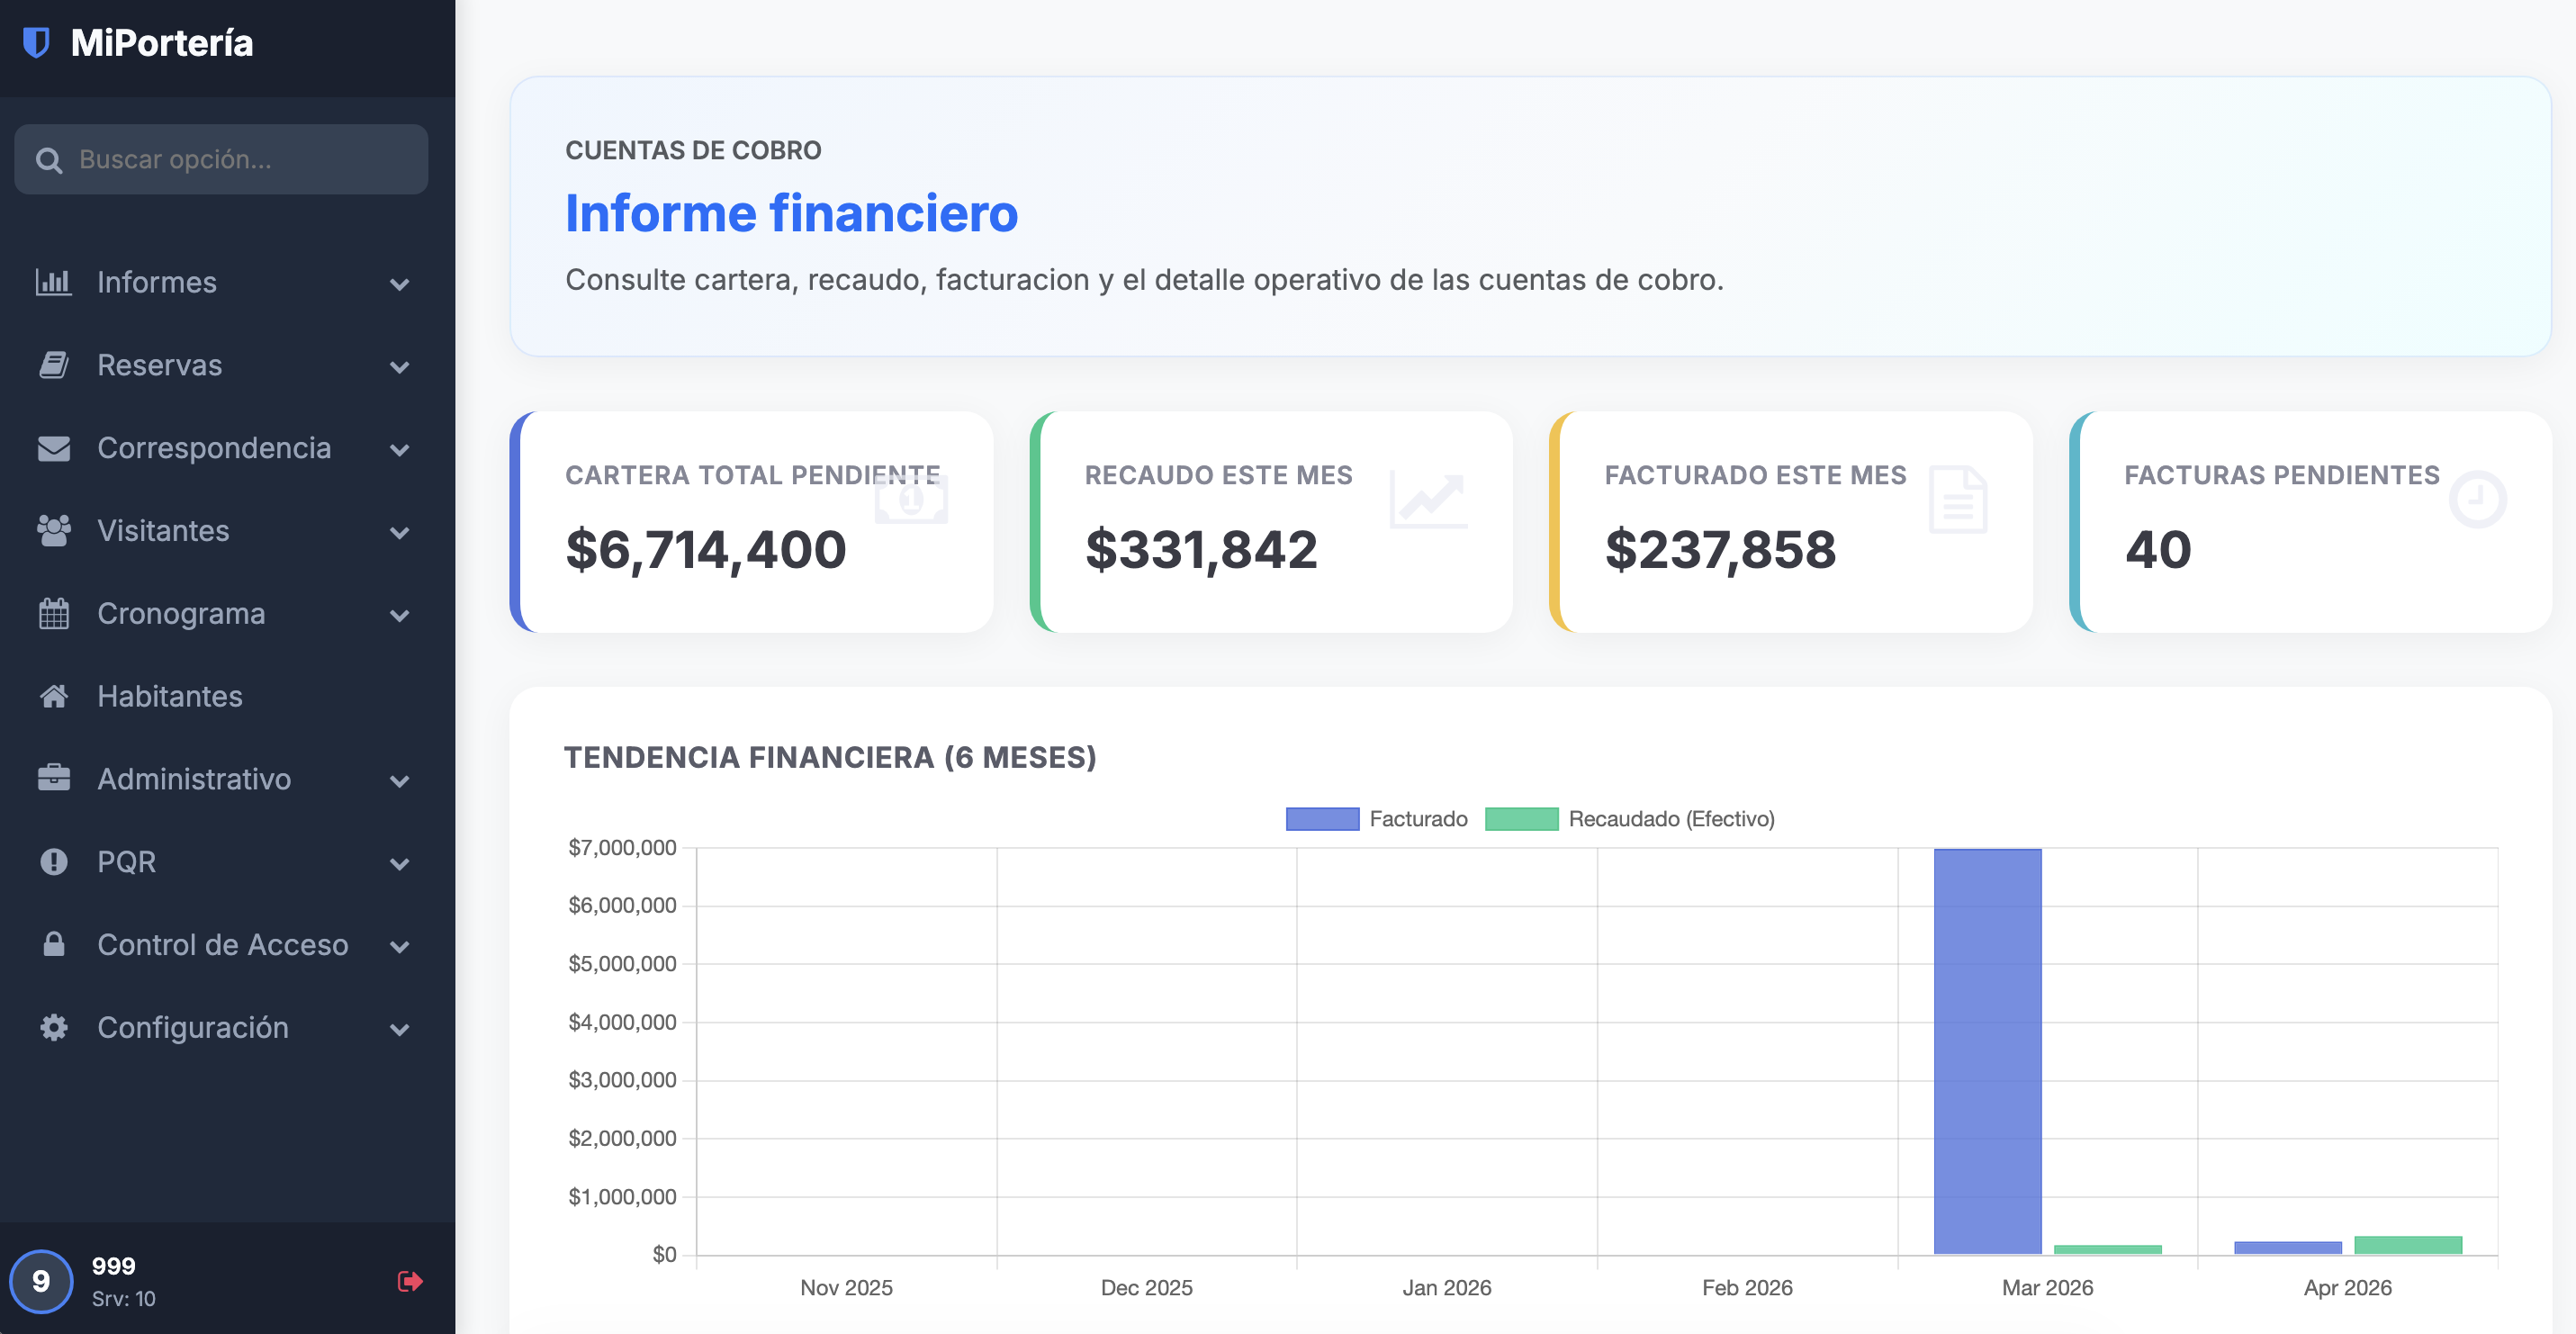Expand the Cronograma menu chevron
Viewport: 2576px width, 1334px height.
399,615
